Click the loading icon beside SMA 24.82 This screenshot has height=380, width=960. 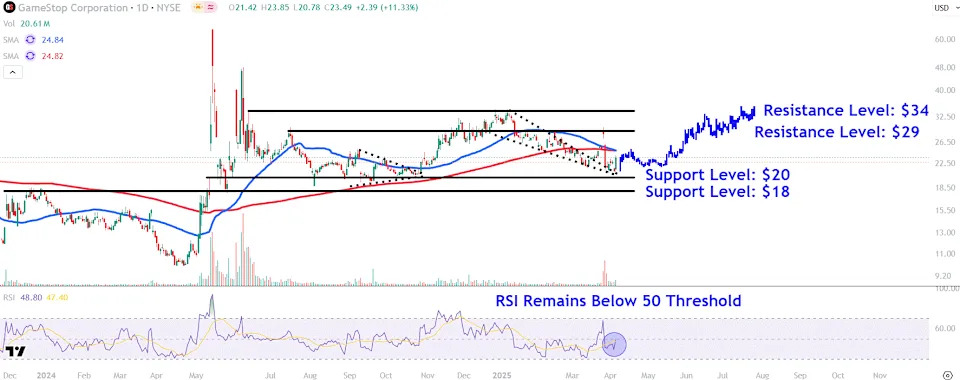(29, 56)
